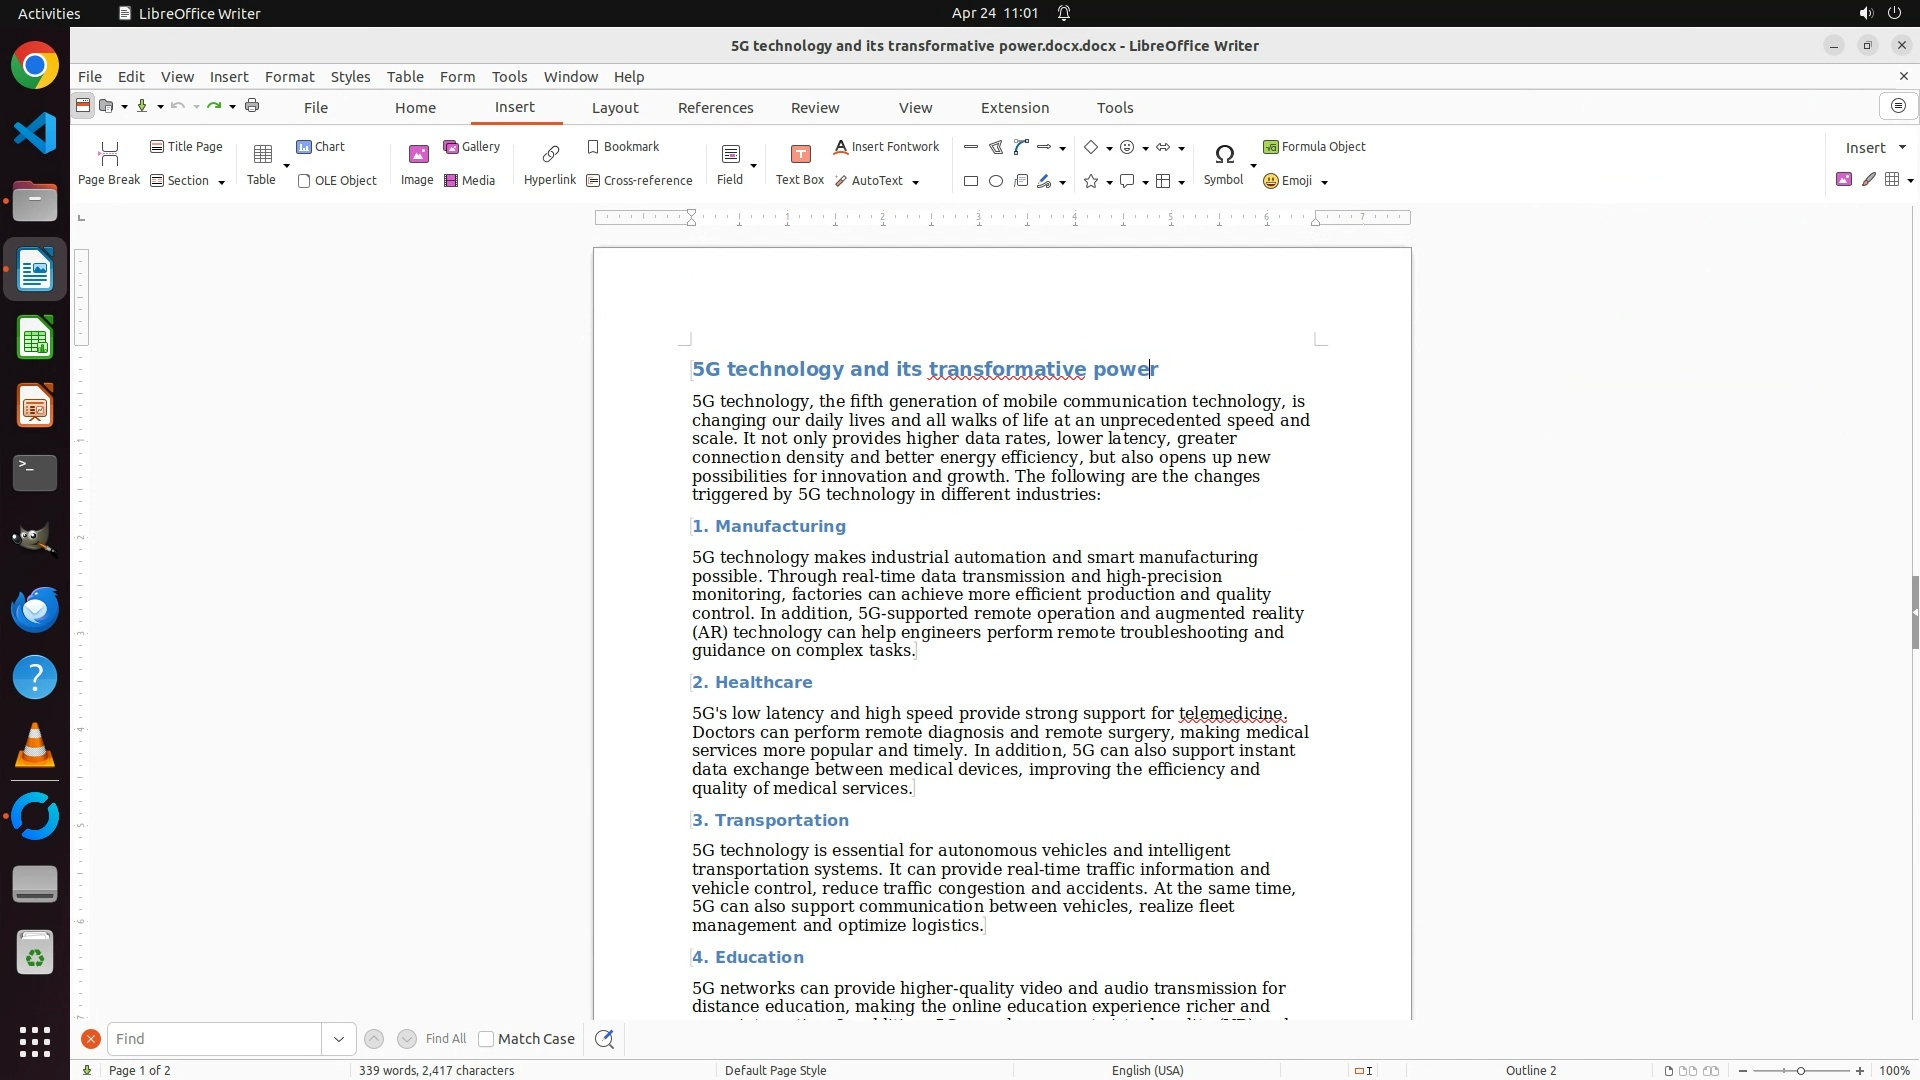1920x1080 pixels.
Task: Click the Symbol omega icon
Action: pos(1224,154)
